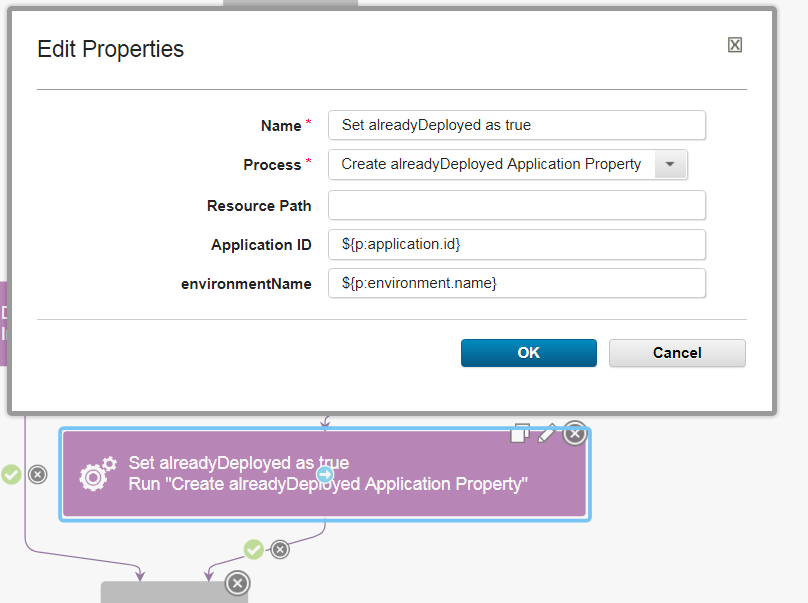Click the blue arrow connector handle on the step
Image resolution: width=808 pixels, height=603 pixels.
coord(324,473)
